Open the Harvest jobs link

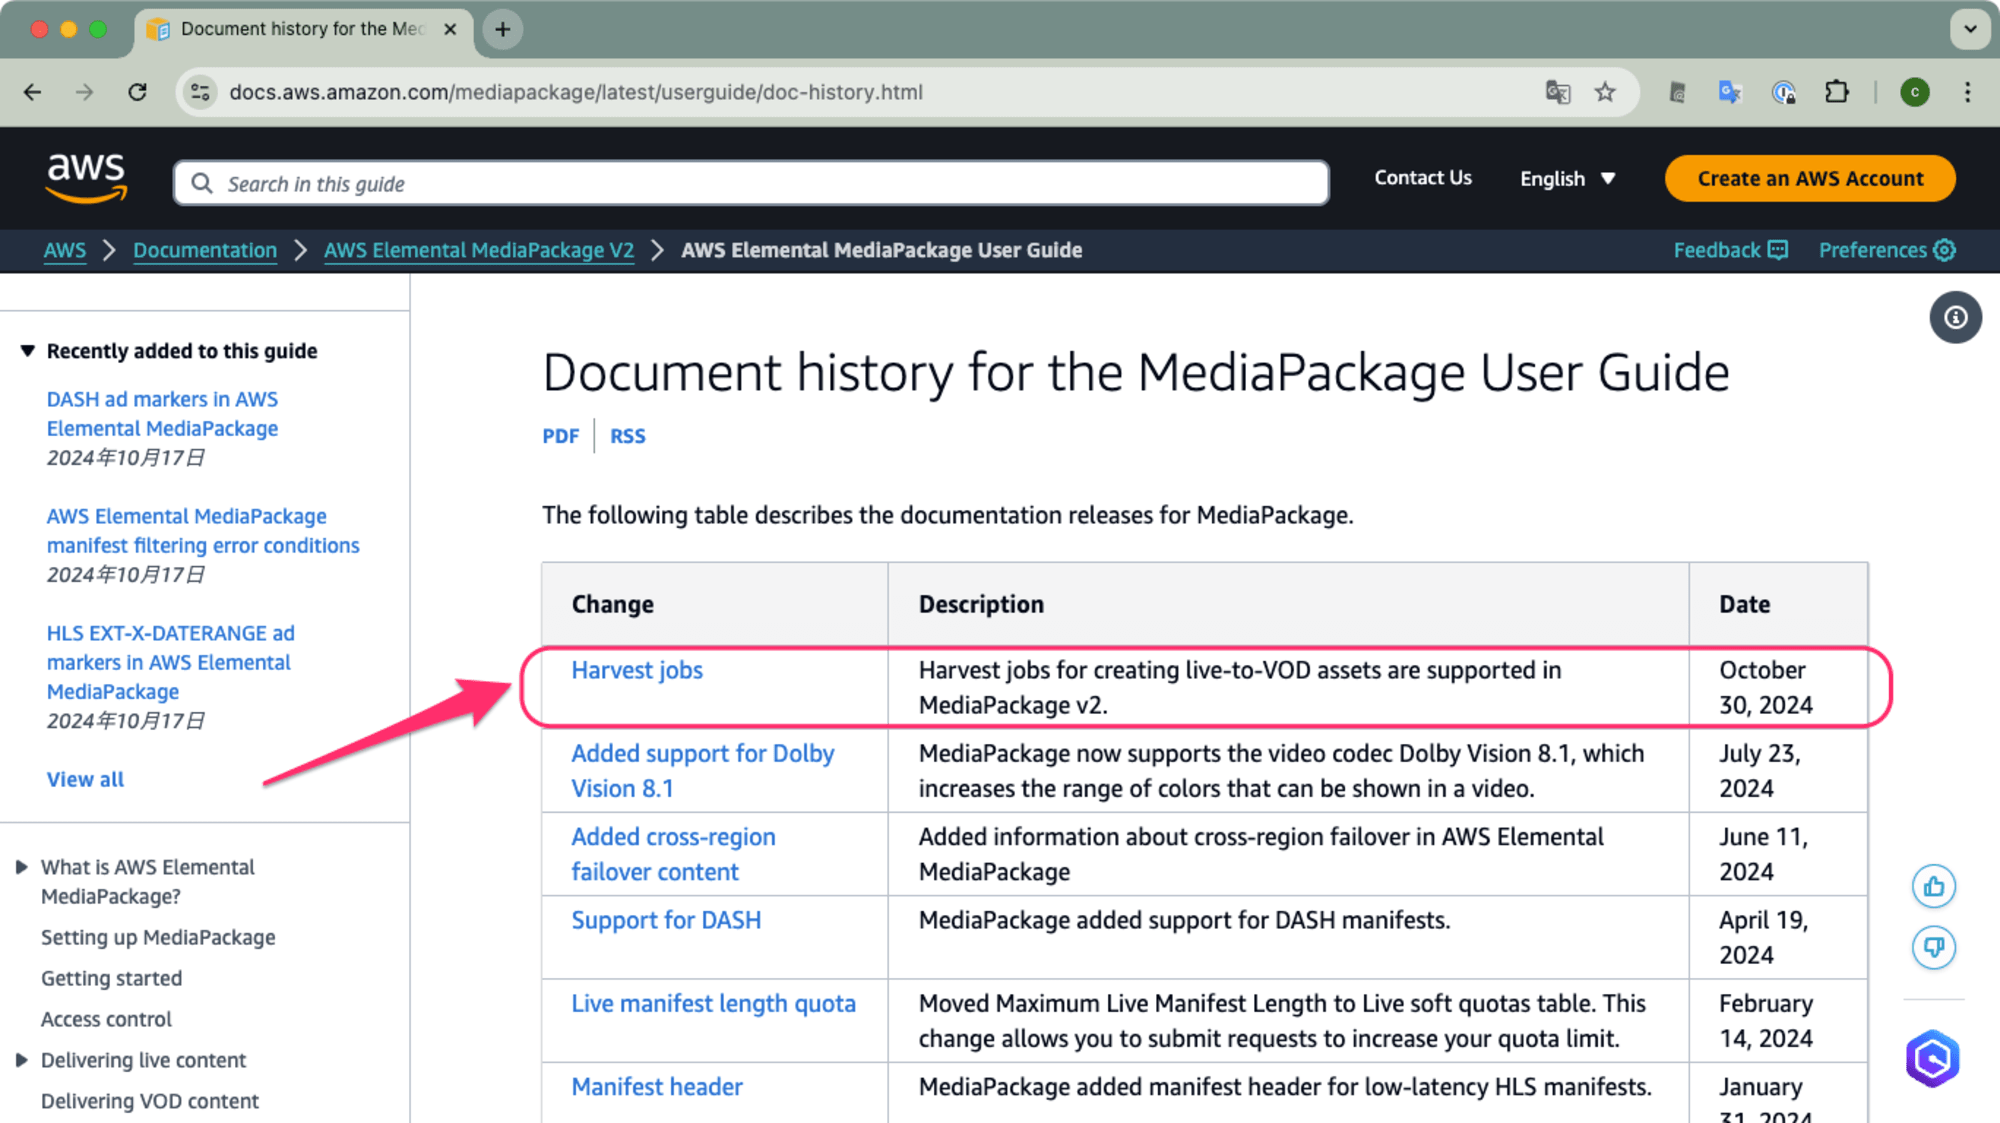637,670
